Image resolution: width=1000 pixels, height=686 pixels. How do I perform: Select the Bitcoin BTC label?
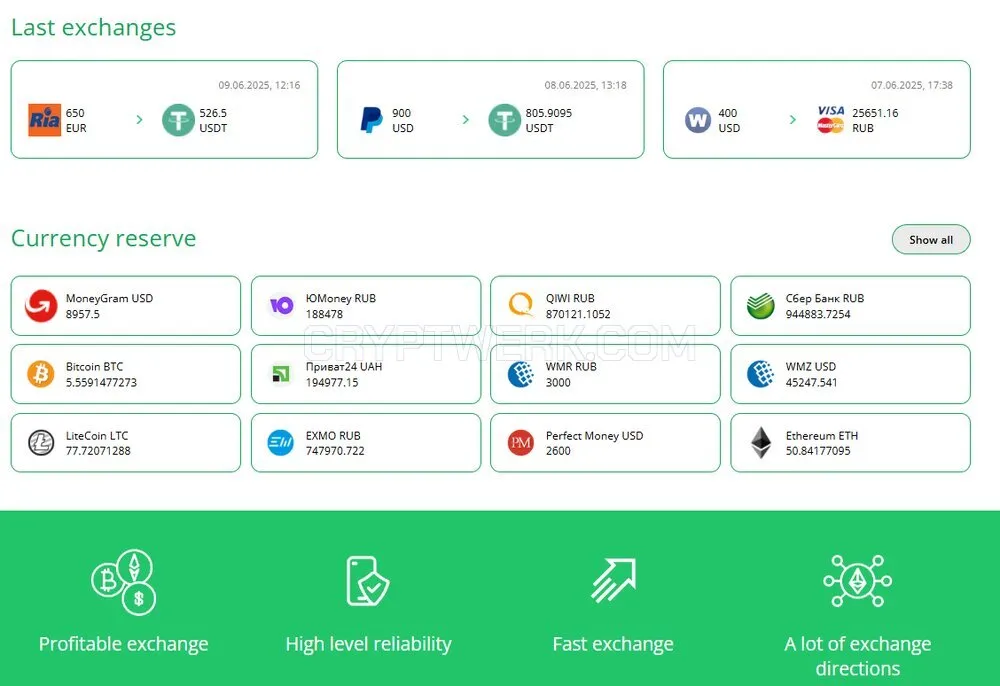pyautogui.click(x=94, y=367)
